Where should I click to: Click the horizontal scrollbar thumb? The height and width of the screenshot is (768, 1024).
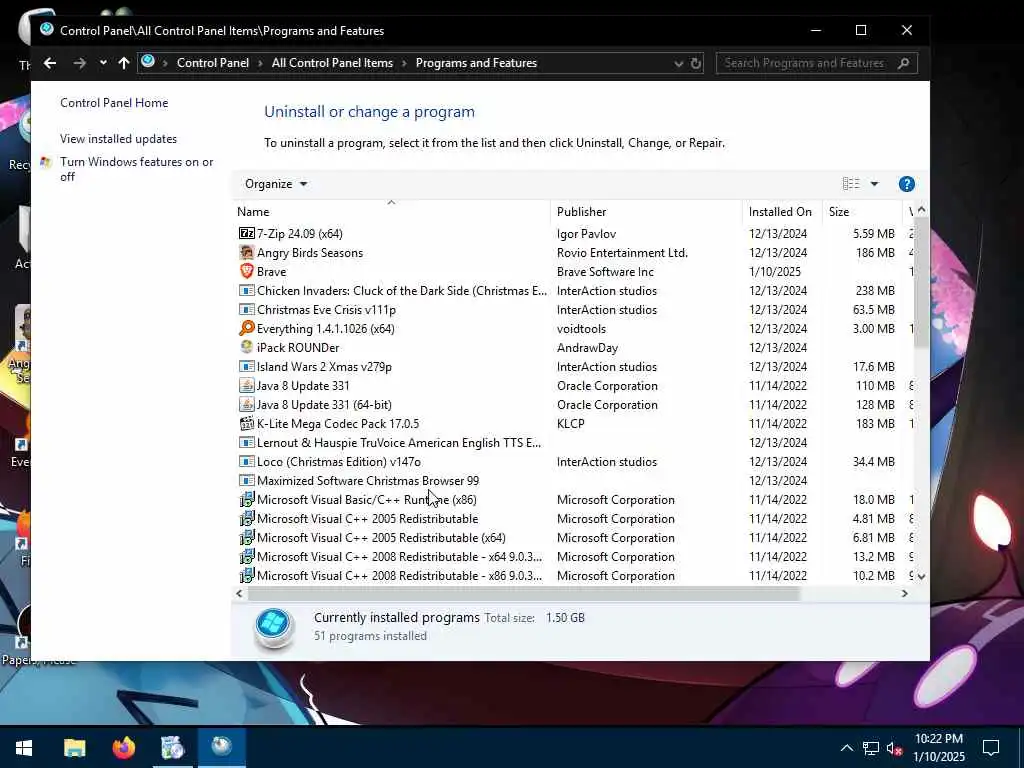click(x=523, y=594)
